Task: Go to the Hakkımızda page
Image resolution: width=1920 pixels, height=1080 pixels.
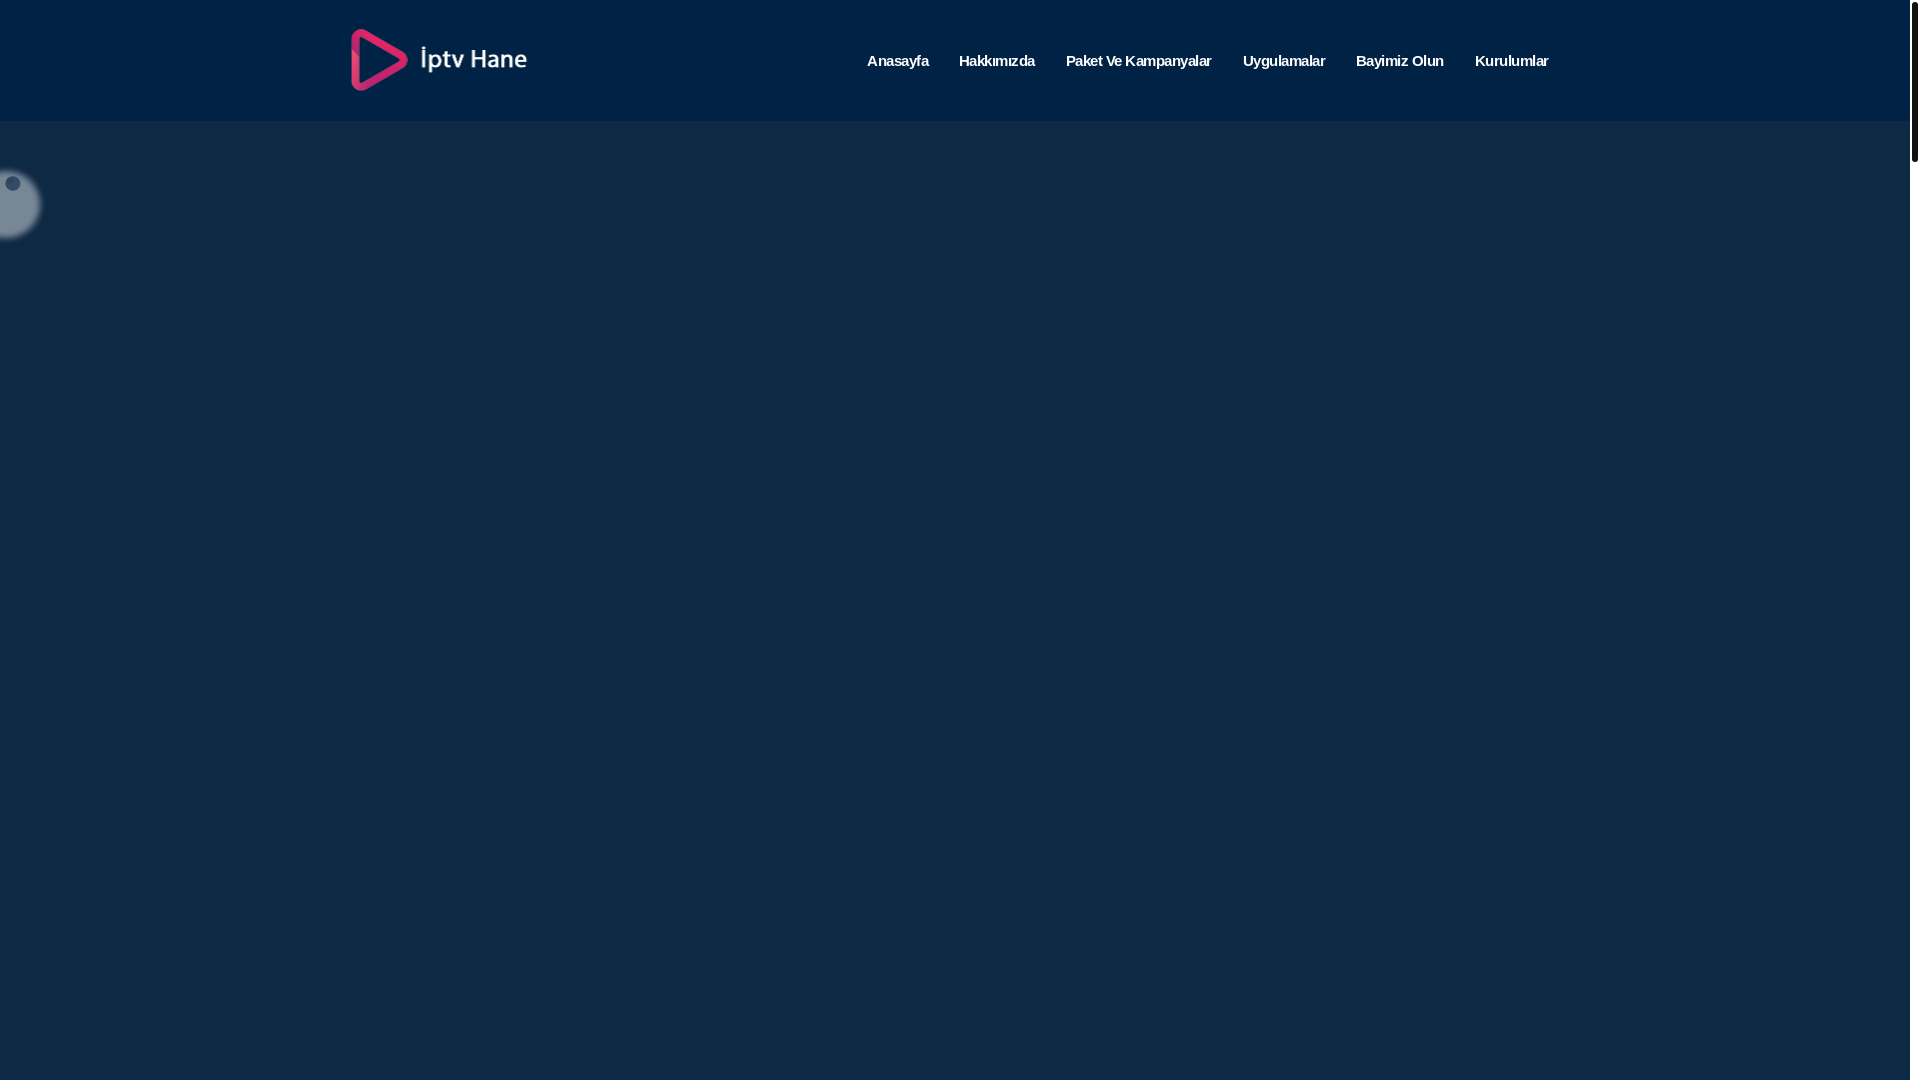Action: coord(996,61)
